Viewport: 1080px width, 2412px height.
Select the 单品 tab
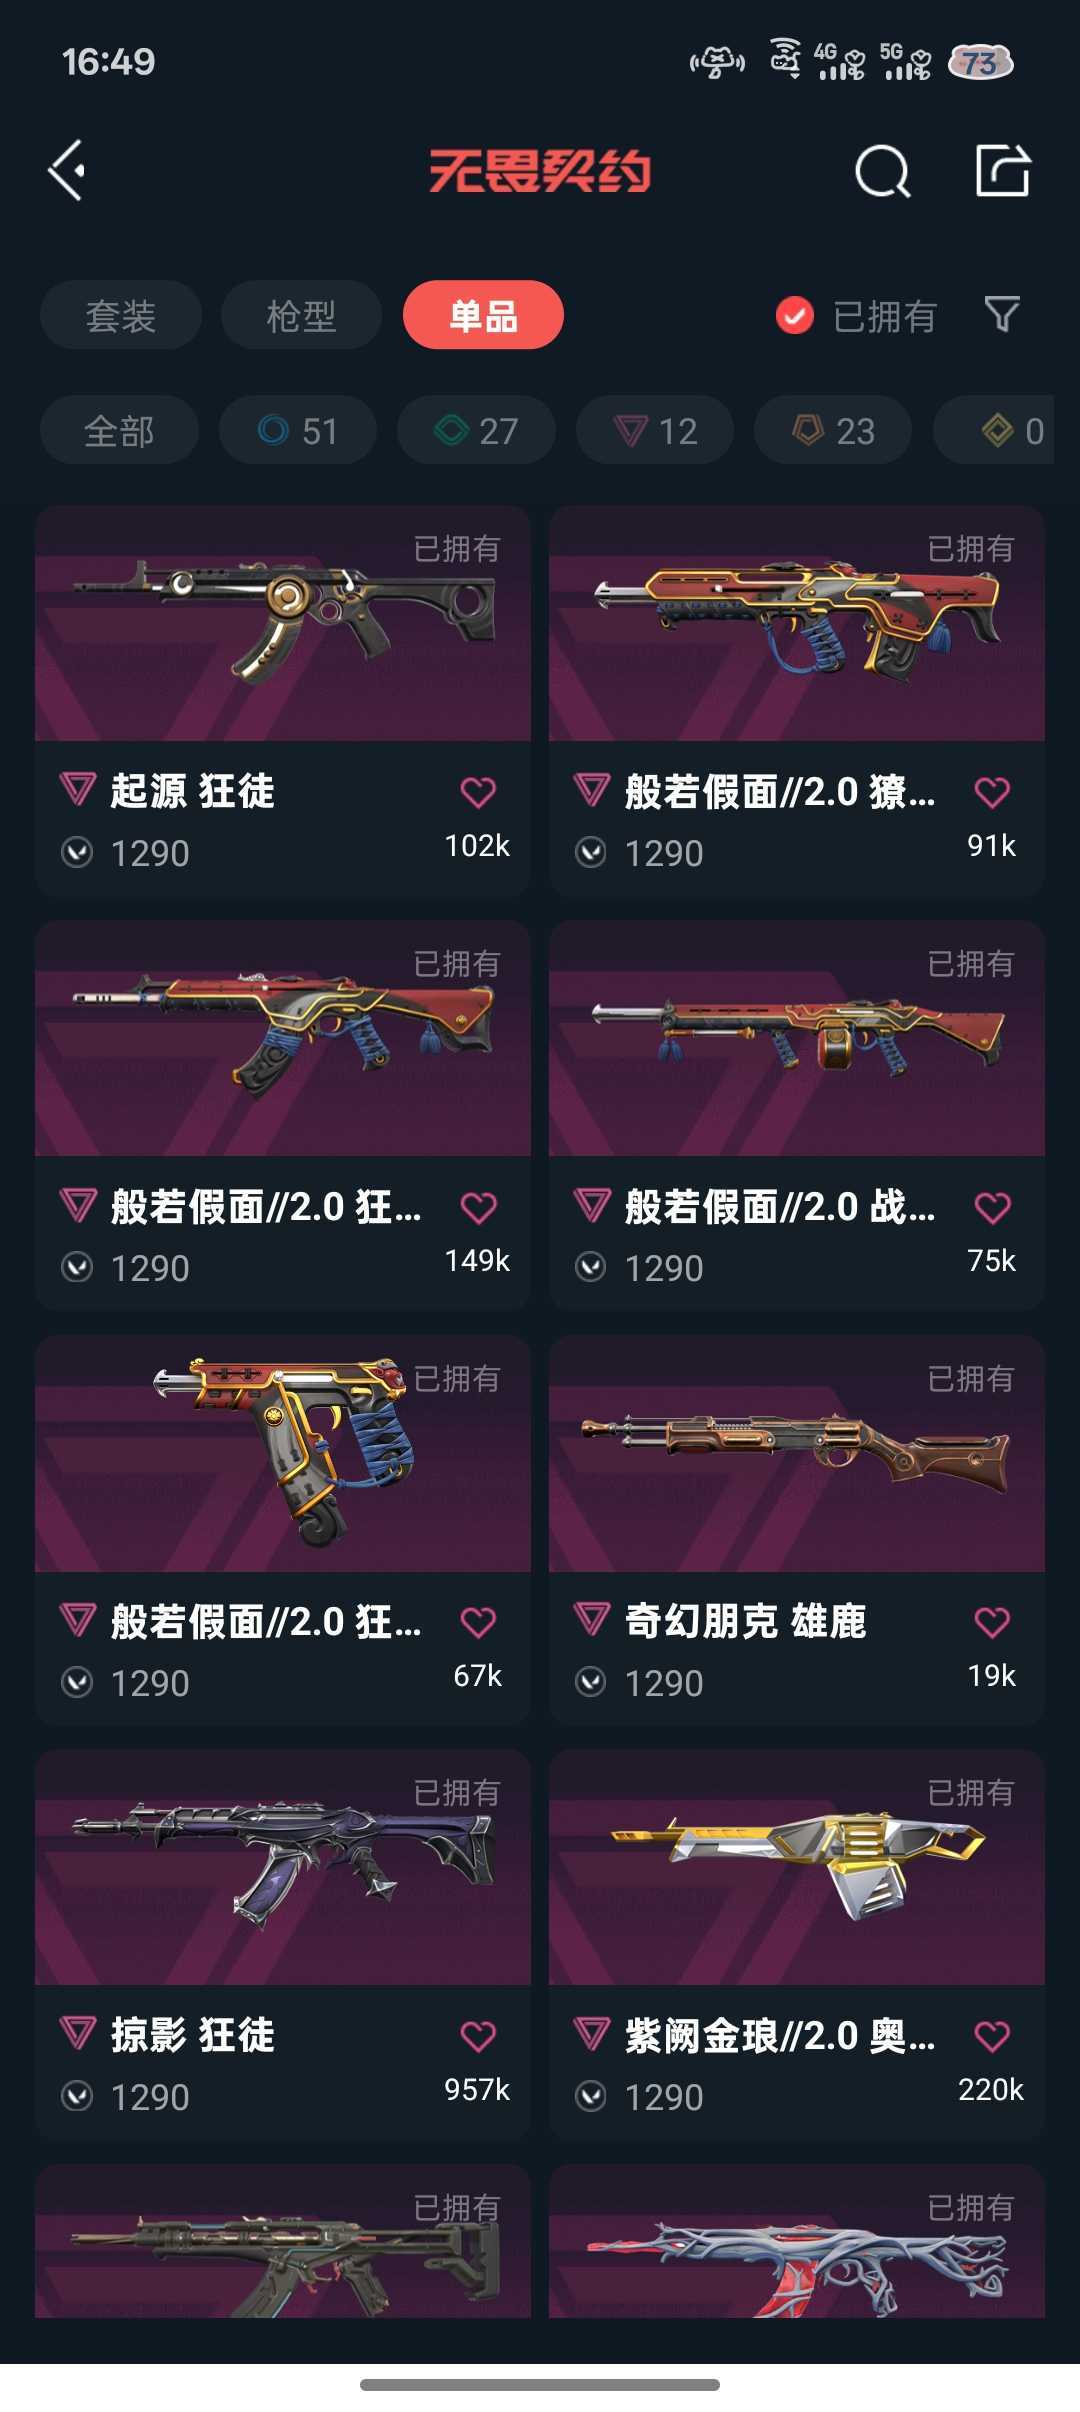483,315
